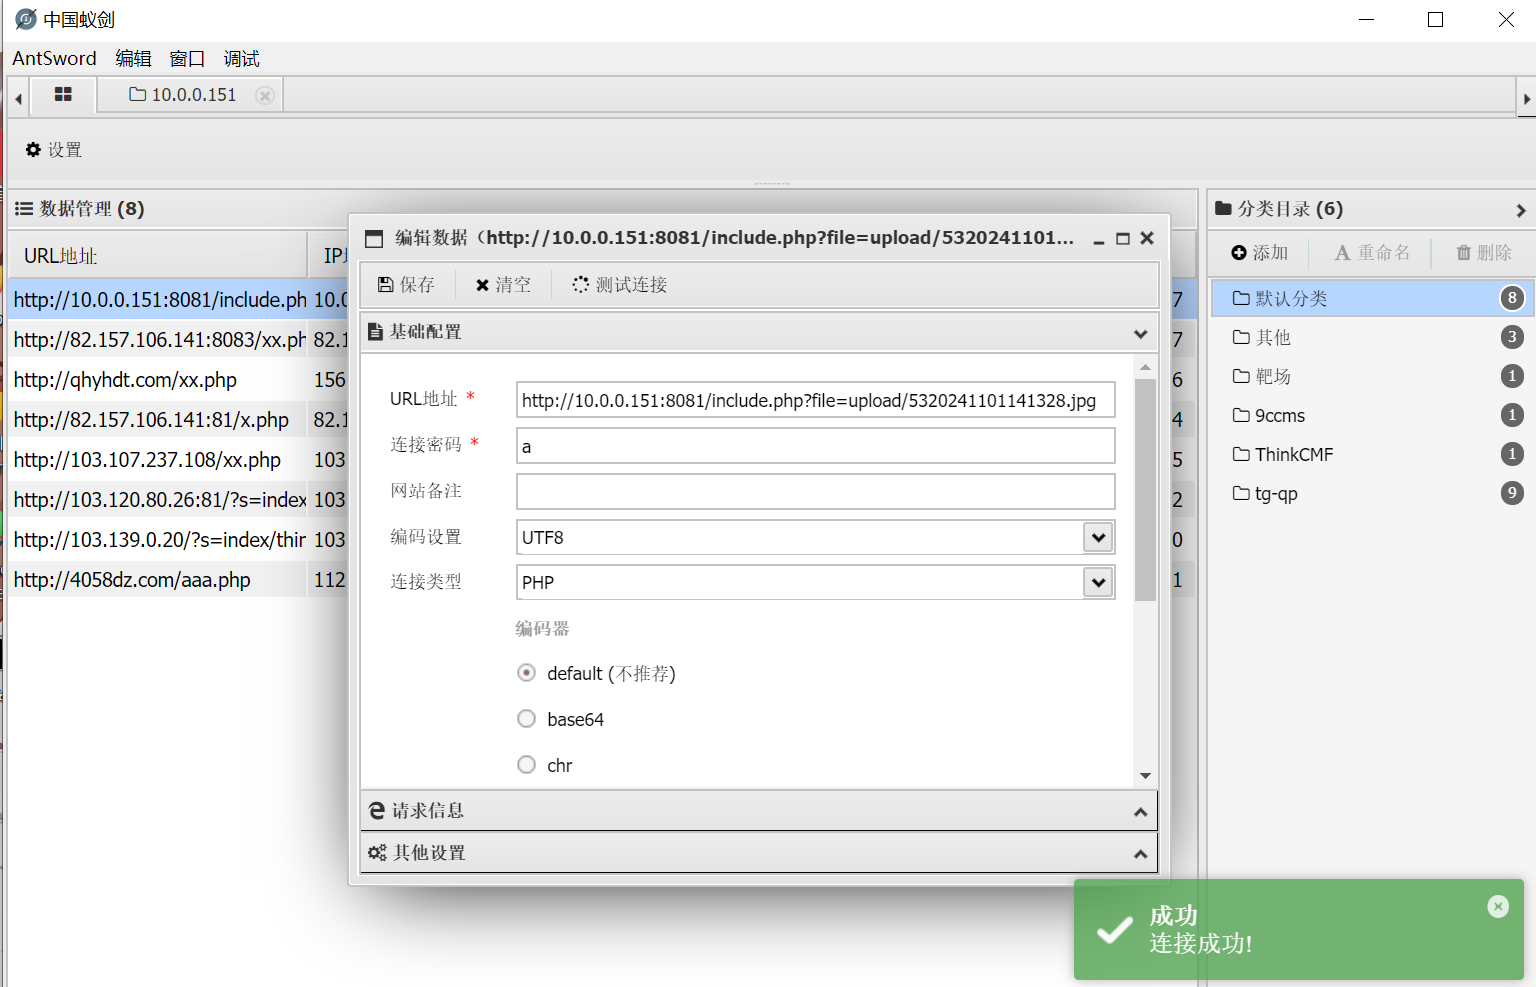Select the base64 encoder option
The width and height of the screenshot is (1536, 987).
coord(527,719)
